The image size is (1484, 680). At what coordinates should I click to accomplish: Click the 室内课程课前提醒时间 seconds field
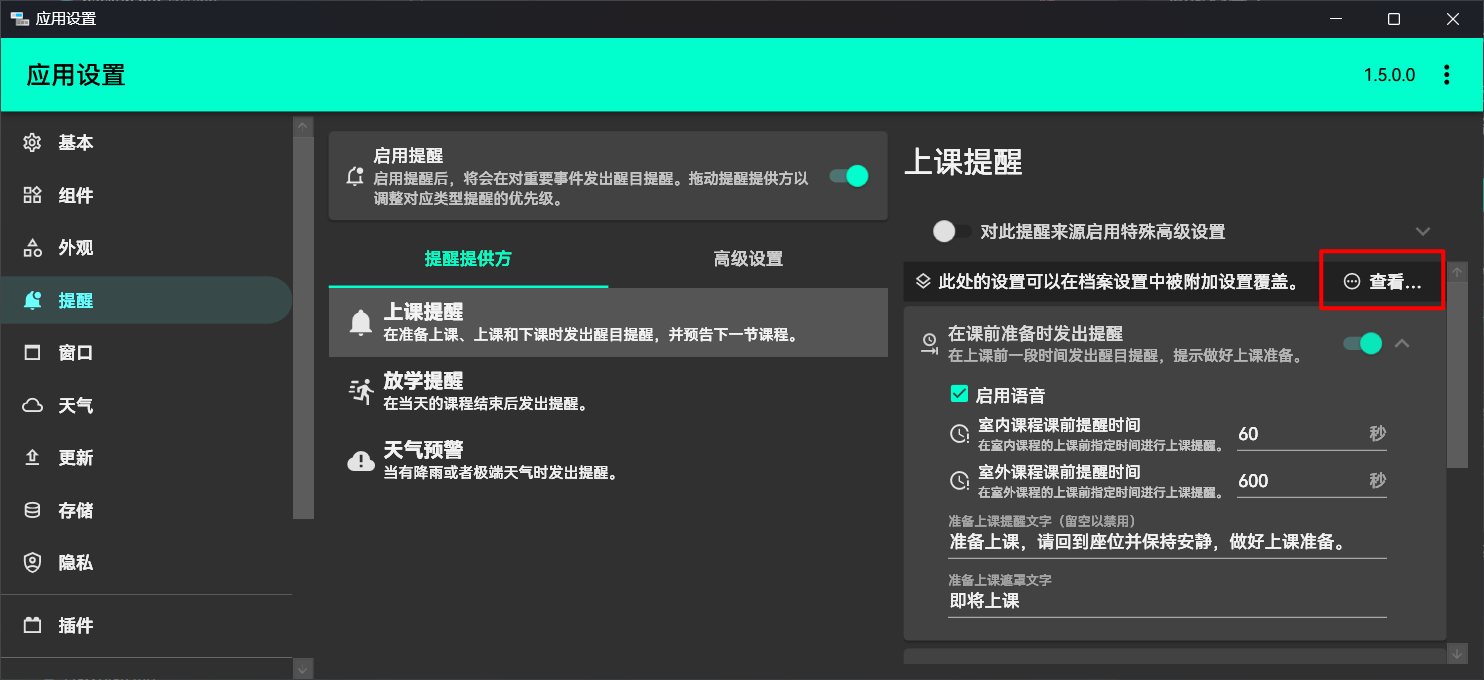click(x=1298, y=434)
